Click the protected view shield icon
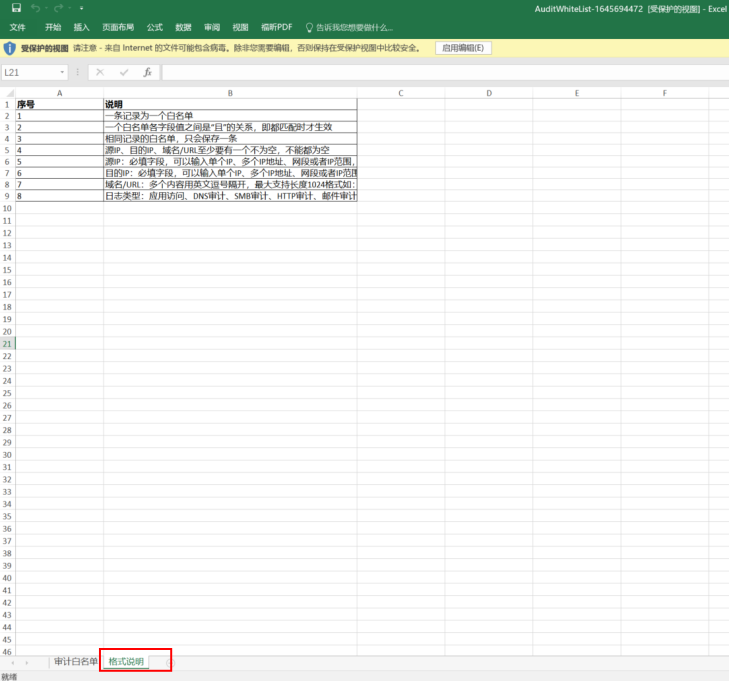Screen dimensions: 729x681 (10, 48)
